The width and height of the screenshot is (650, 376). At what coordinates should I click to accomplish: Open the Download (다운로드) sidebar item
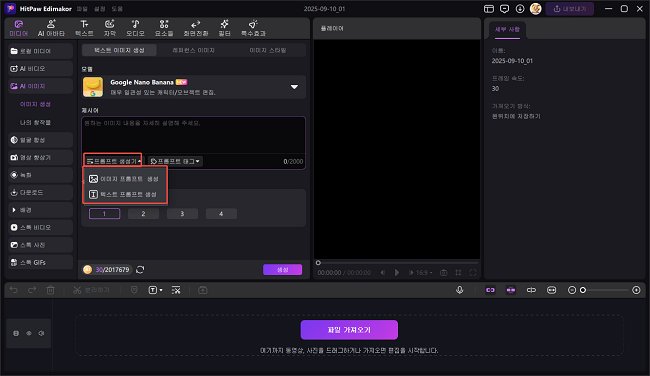pos(40,192)
